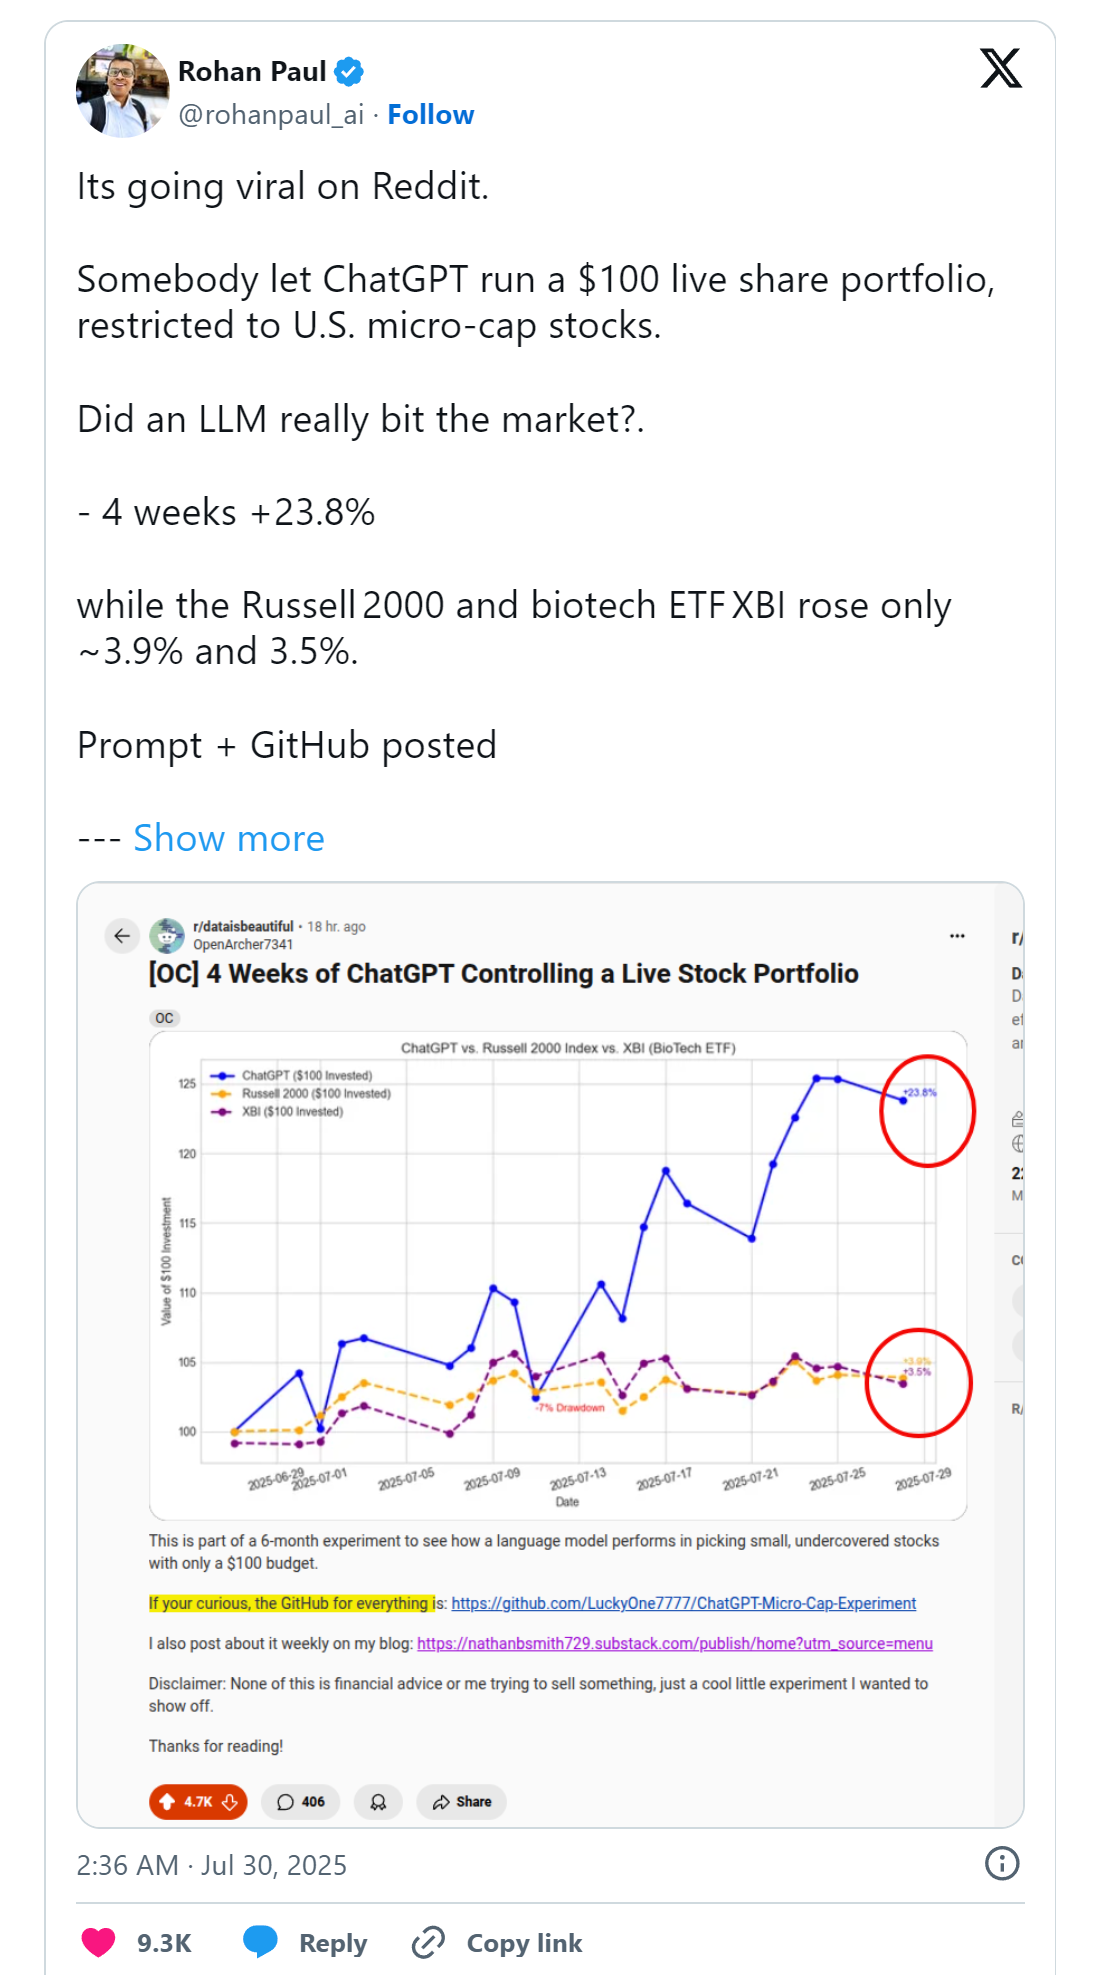Click the Reddit back arrow icon
The width and height of the screenshot is (1120, 1975).
coord(122,936)
